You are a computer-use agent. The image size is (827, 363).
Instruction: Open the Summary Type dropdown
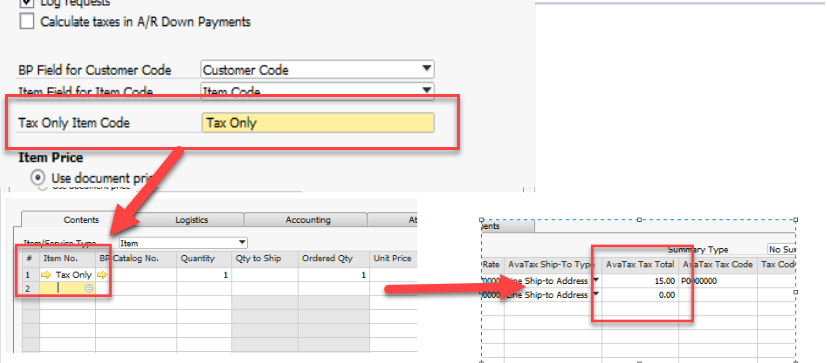(x=781, y=250)
